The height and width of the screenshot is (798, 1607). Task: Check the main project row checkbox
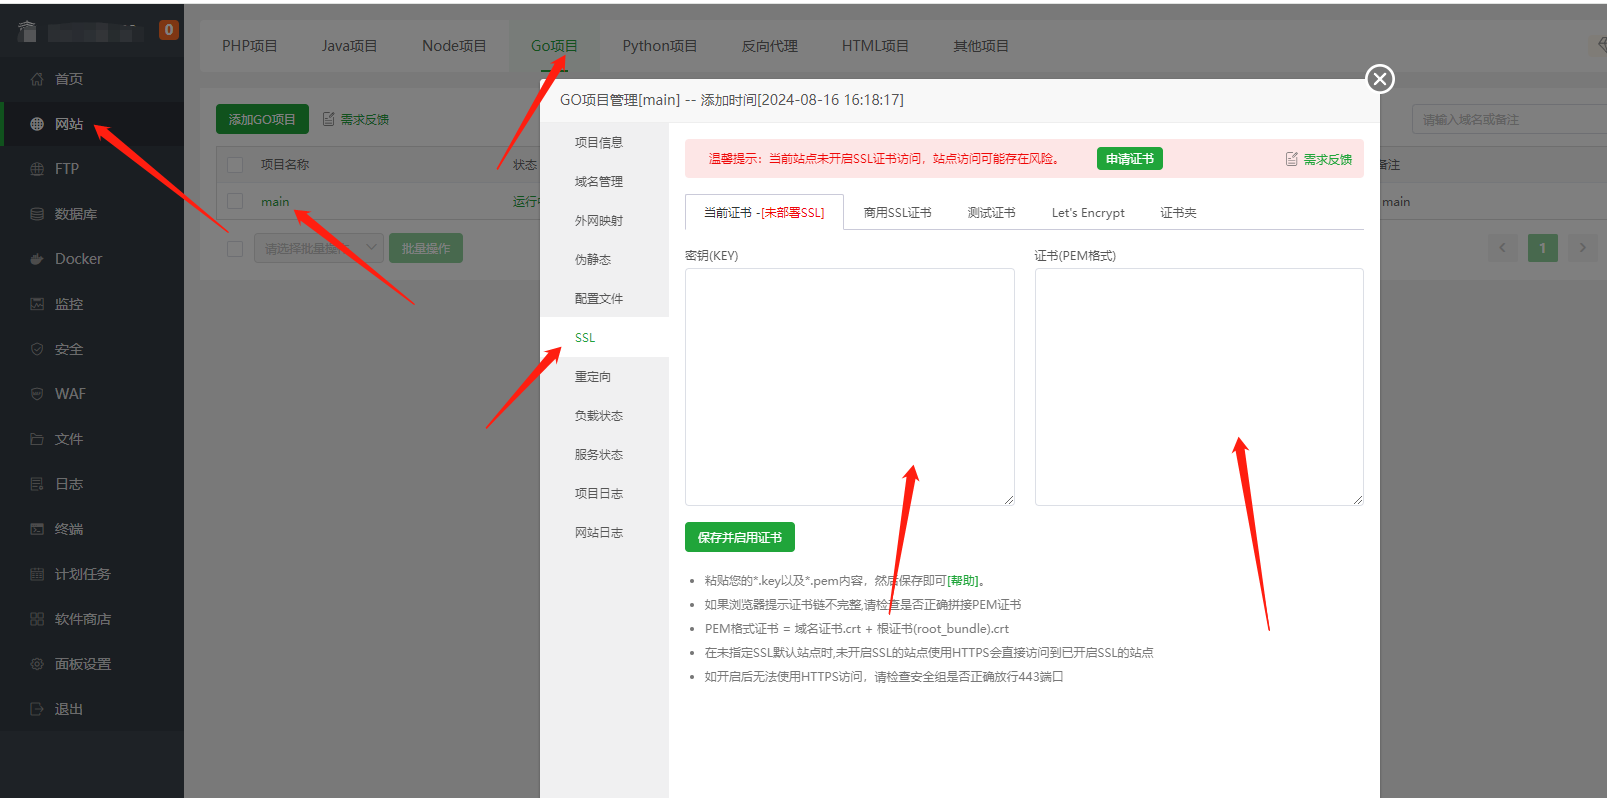coord(235,201)
